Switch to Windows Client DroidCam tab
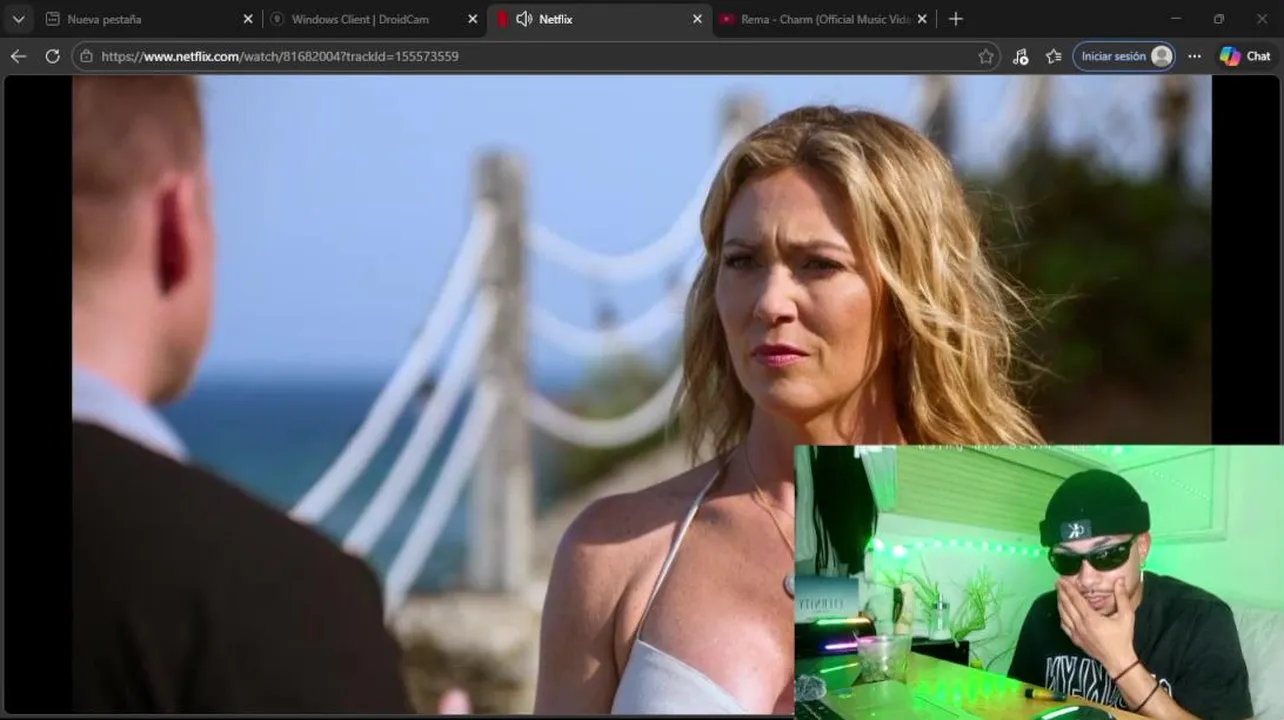The image size is (1284, 720). pyautogui.click(x=376, y=19)
